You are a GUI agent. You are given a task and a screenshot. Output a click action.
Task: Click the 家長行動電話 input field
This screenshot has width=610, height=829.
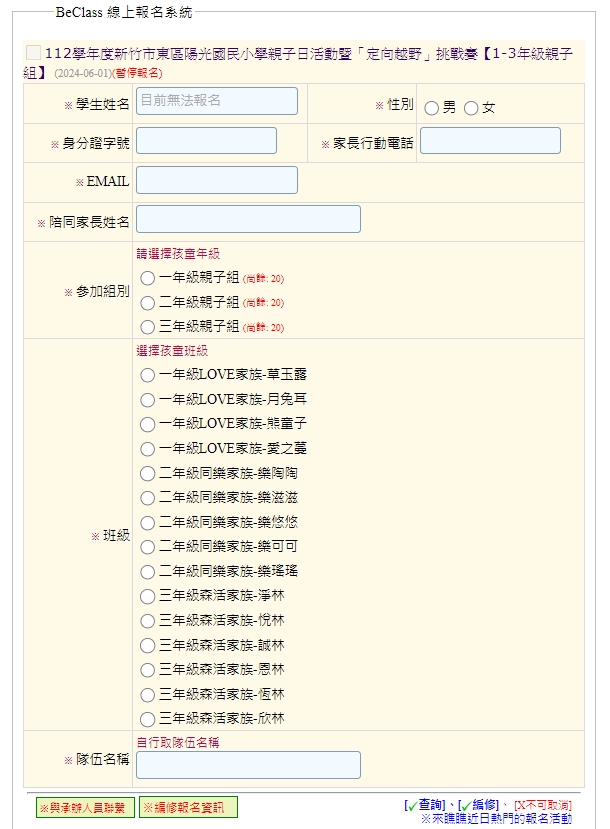(x=490, y=141)
